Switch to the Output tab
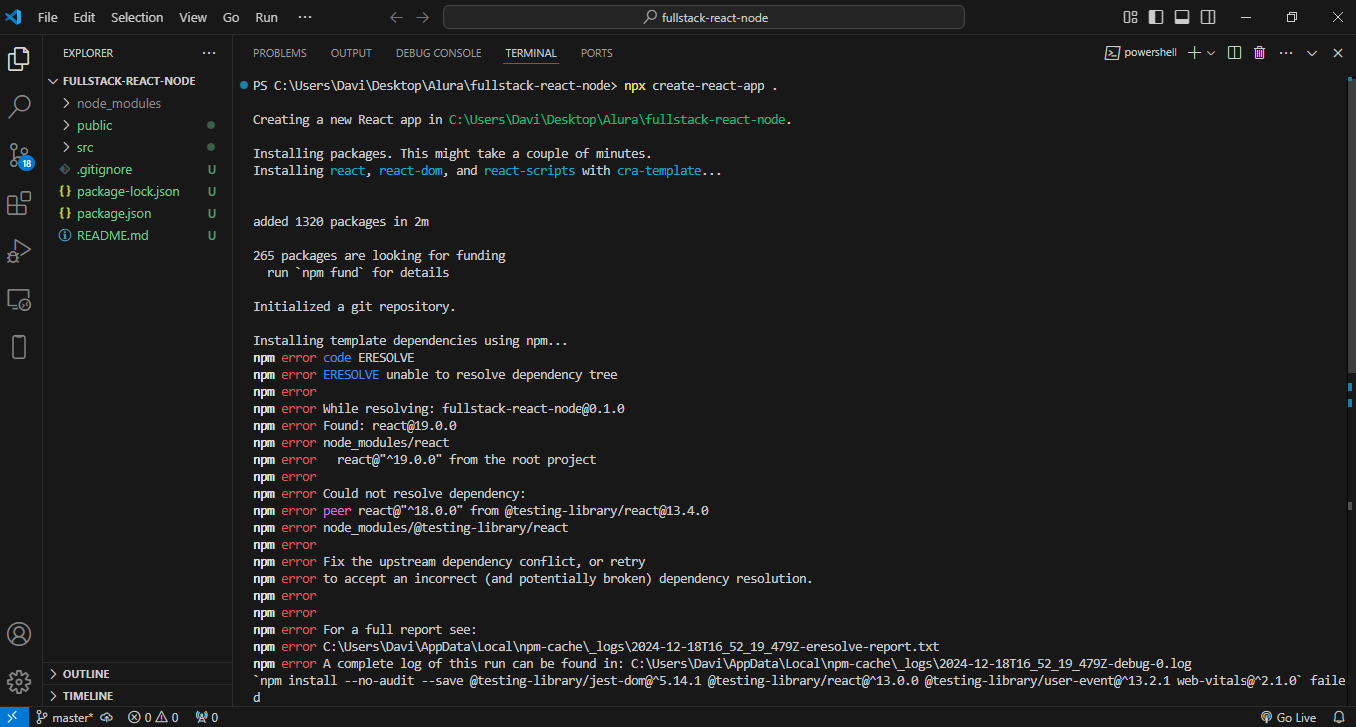 tap(351, 53)
